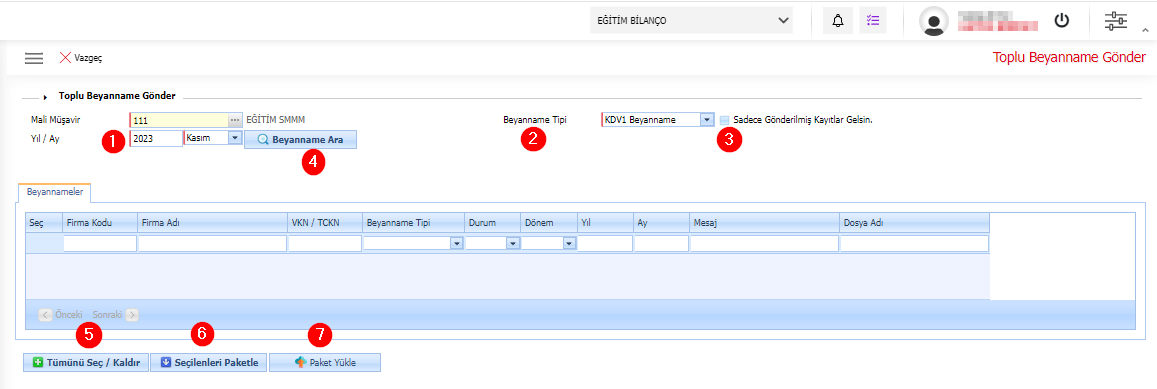Viewport: 1157px width, 389px height.
Task: Click the Mali Müşavir code field
Action: [x=179, y=120]
